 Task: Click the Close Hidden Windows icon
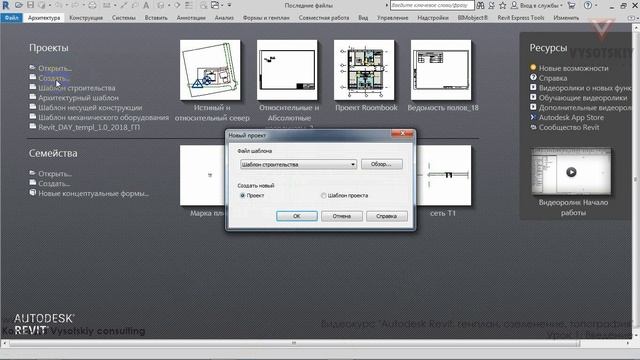click(x=203, y=5)
